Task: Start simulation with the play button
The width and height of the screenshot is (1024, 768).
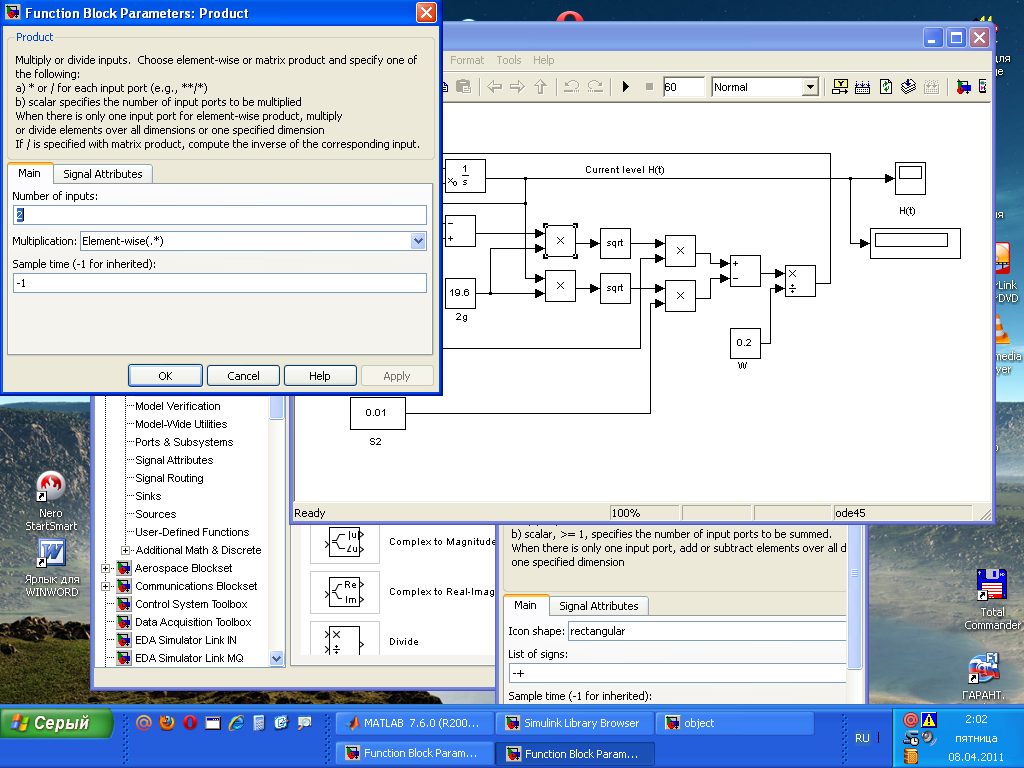Action: click(x=626, y=86)
